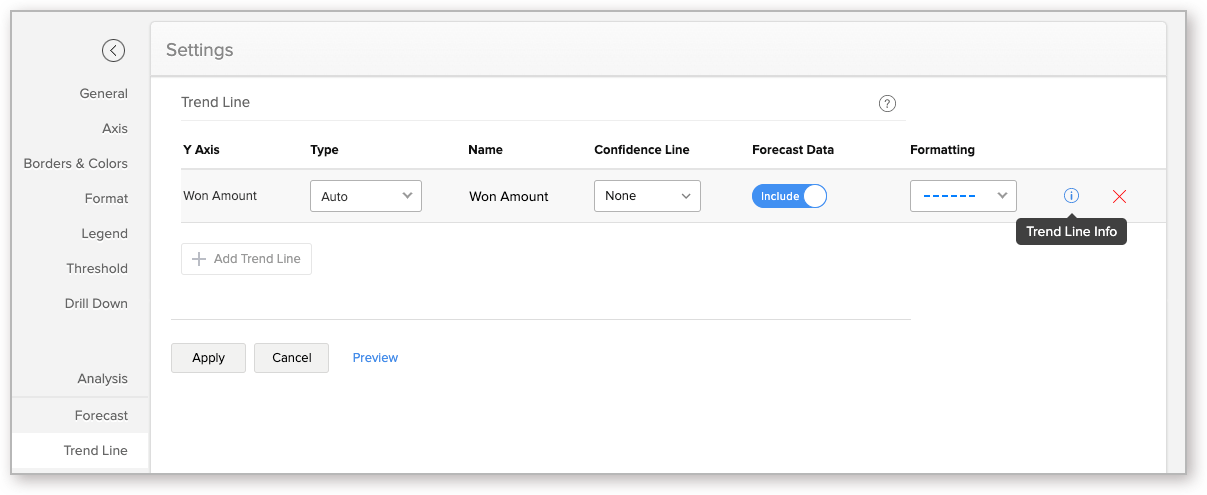The height and width of the screenshot is (495, 1207).
Task: Expand the Formatting line style dropdown
Action: 963,196
